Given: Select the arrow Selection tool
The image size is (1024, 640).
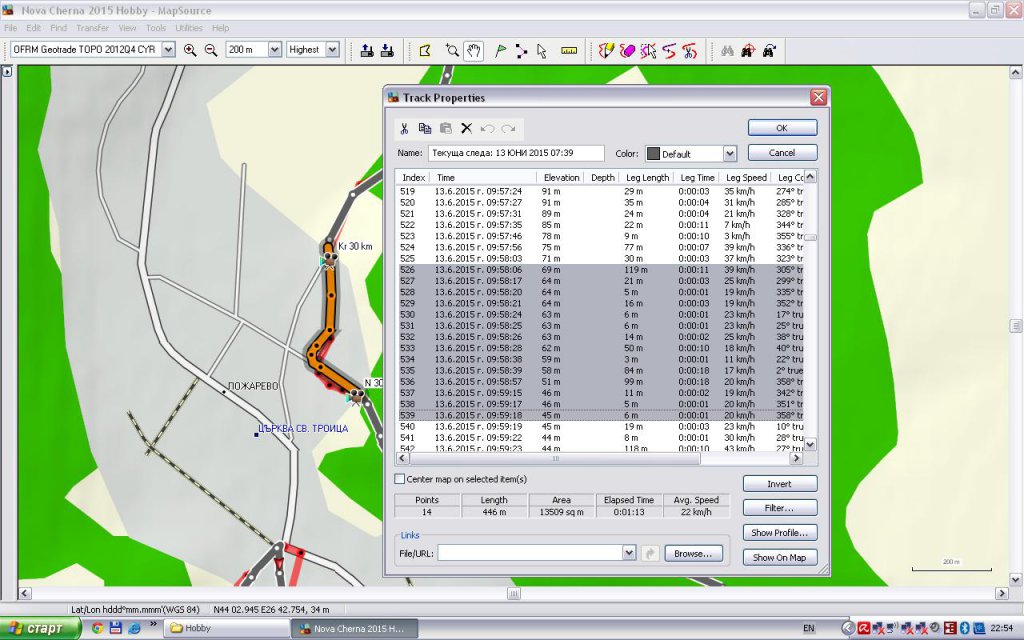Looking at the screenshot, I should (542, 50).
